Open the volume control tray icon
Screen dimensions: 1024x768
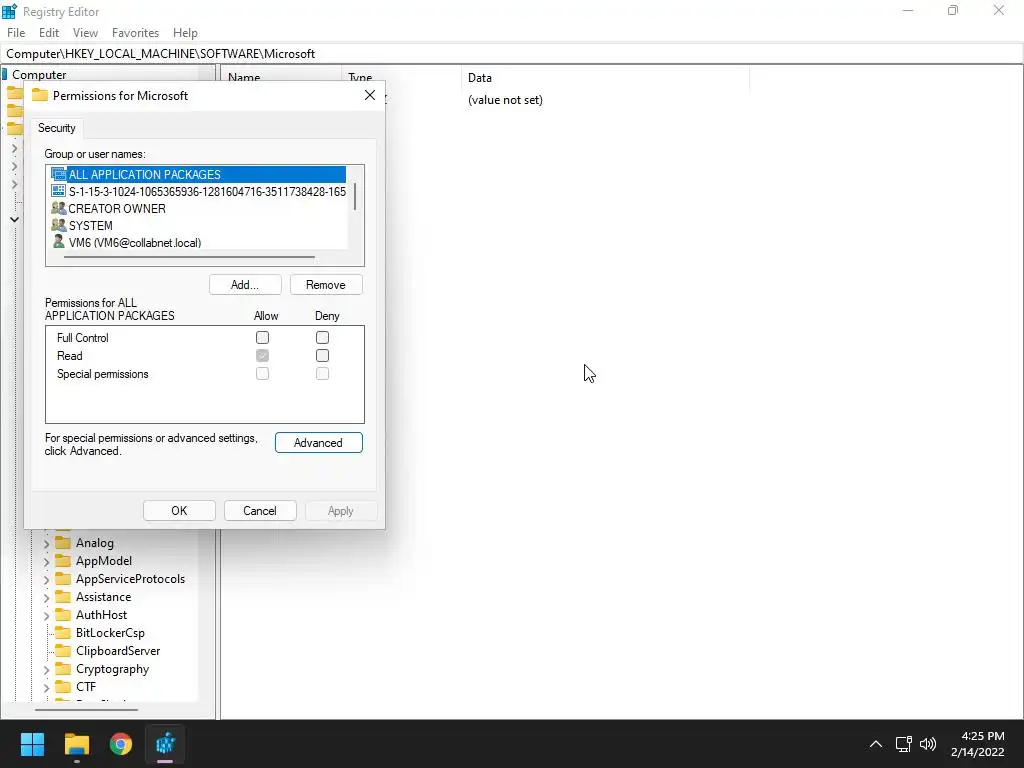[927, 744]
